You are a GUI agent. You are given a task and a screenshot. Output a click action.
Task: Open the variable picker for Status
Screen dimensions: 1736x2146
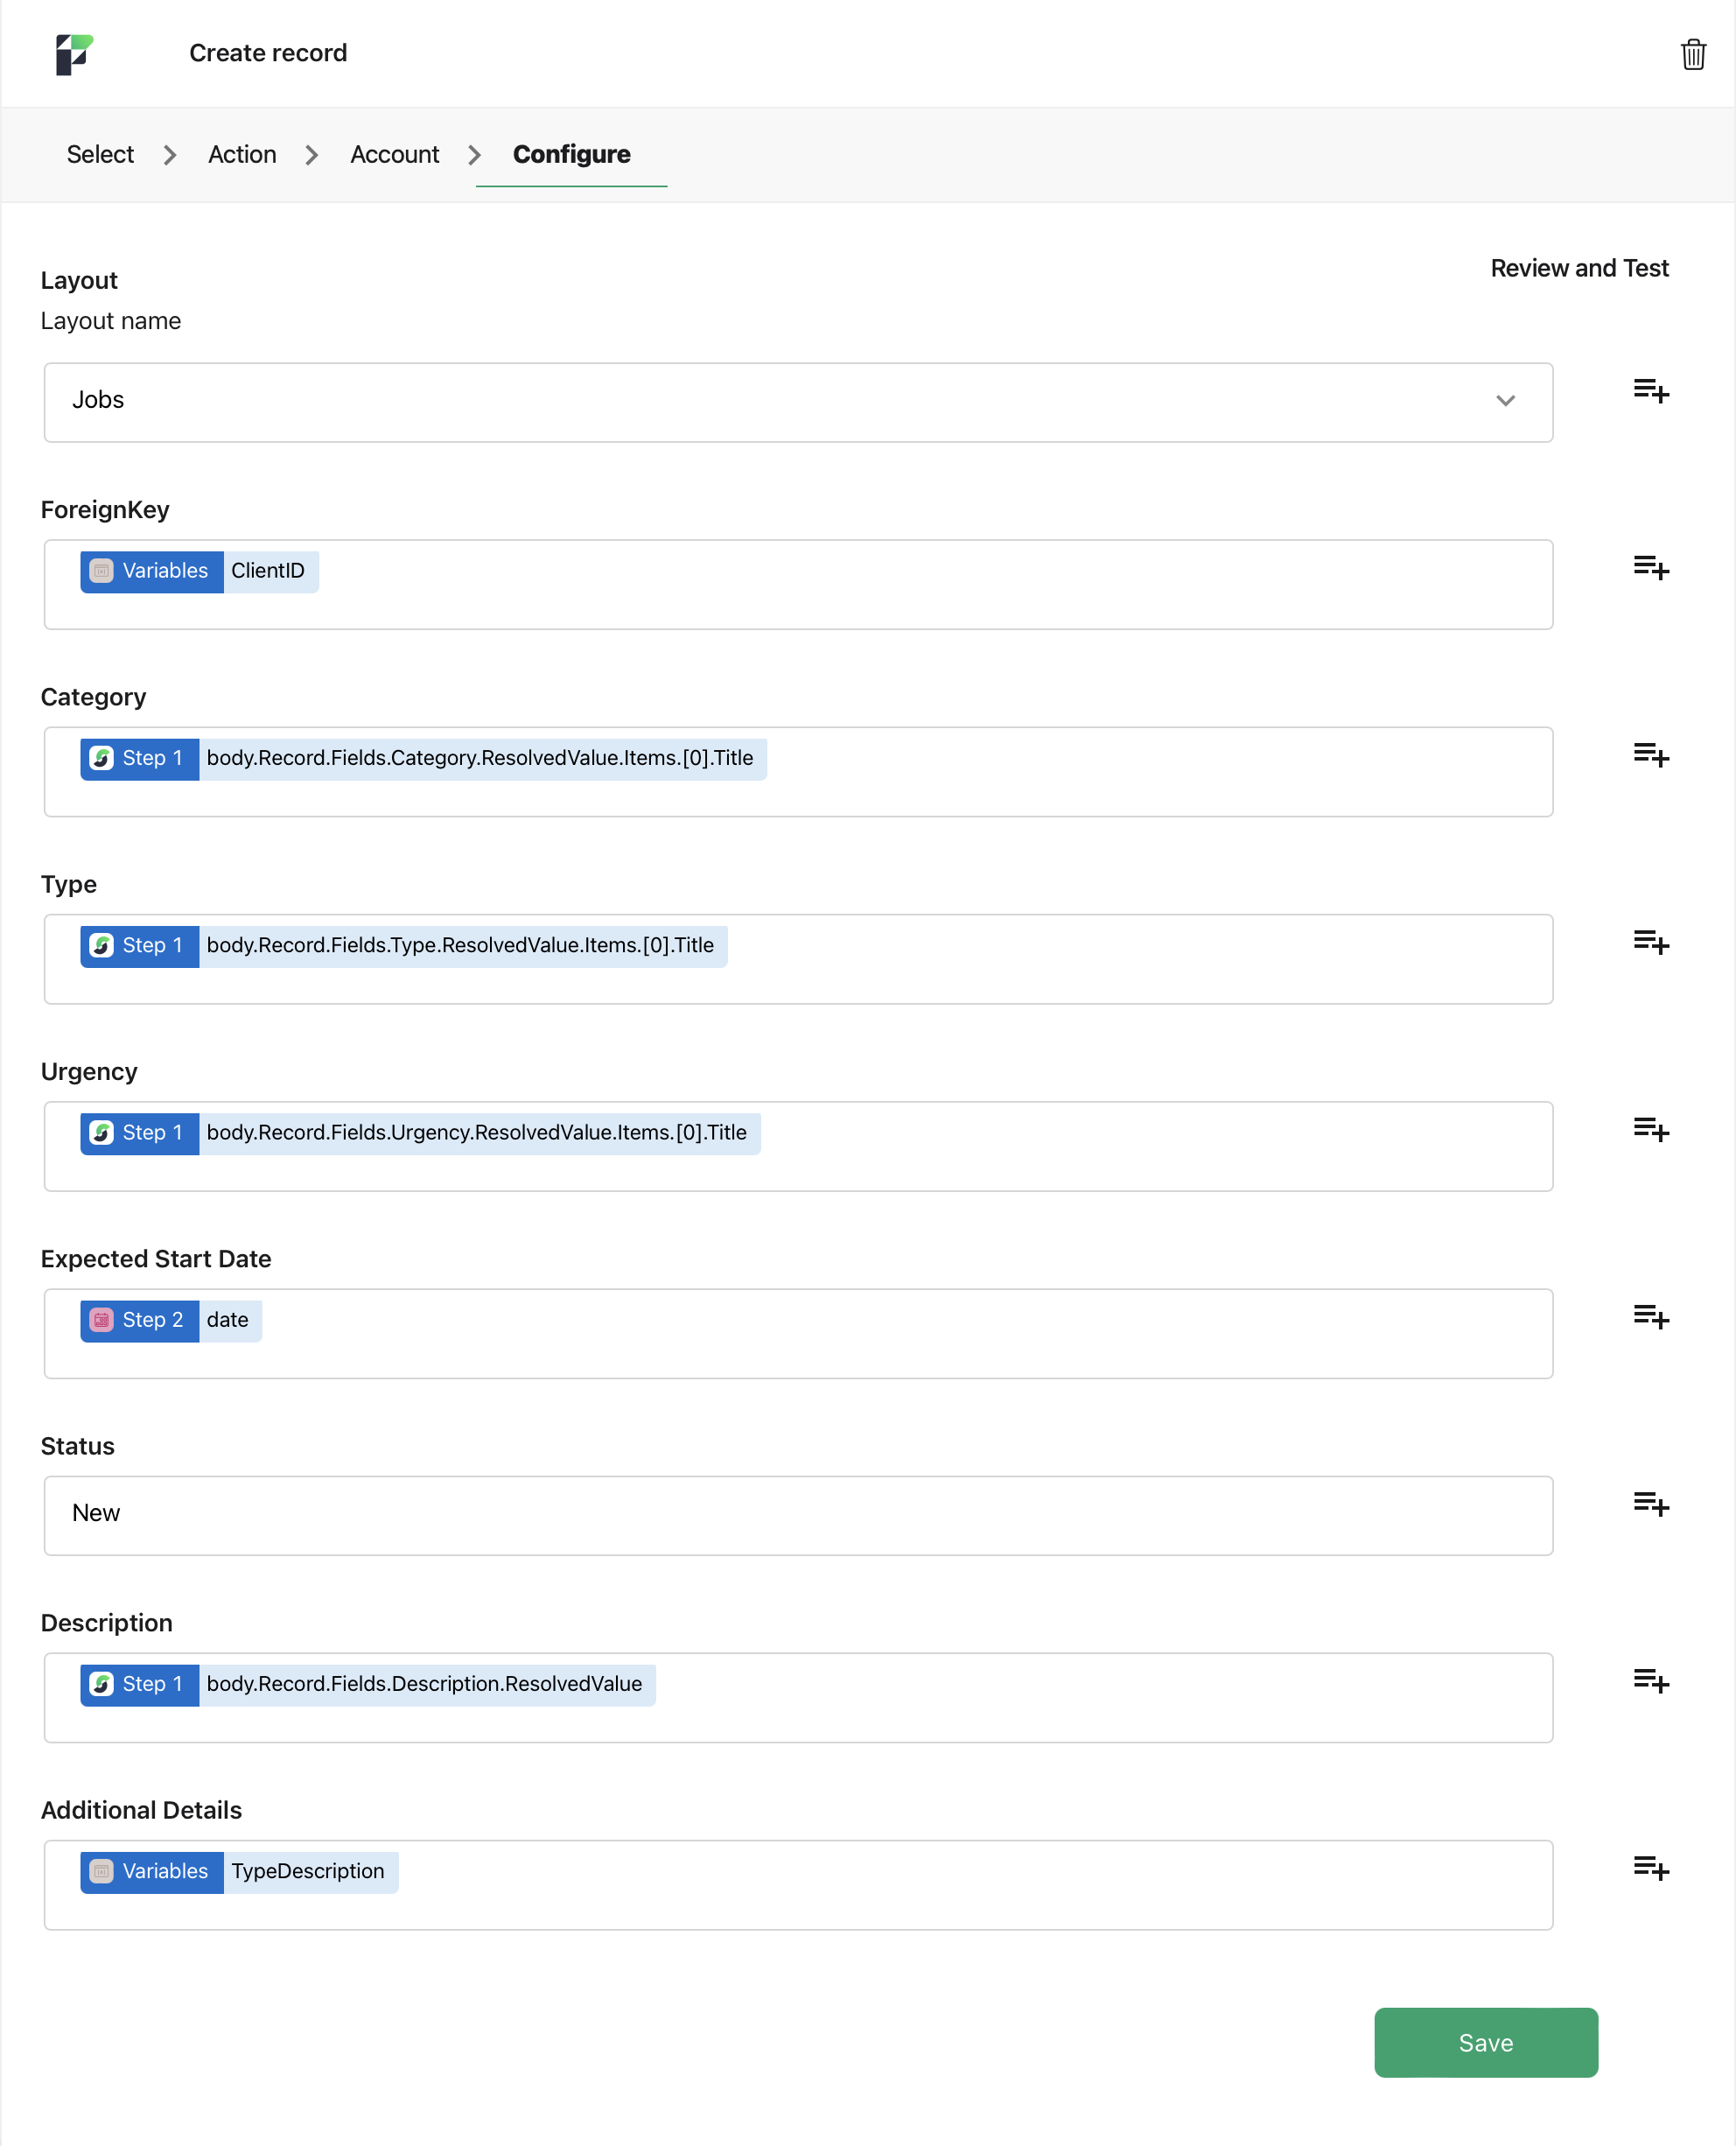pyautogui.click(x=1650, y=1503)
